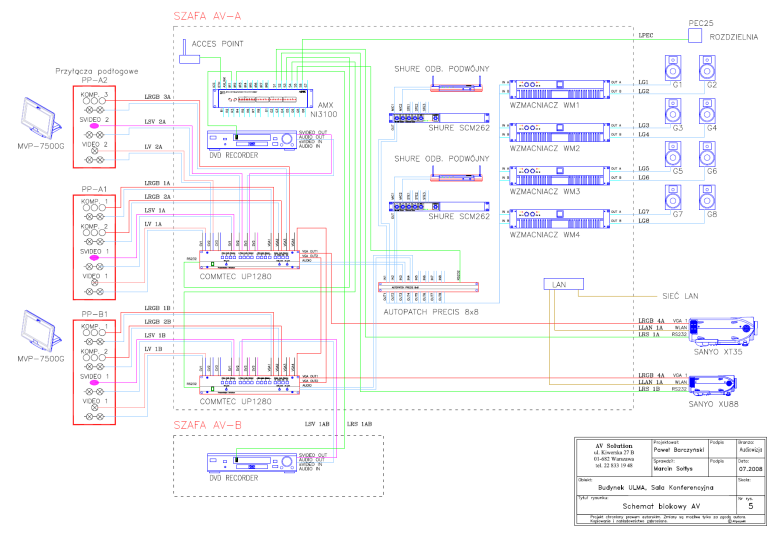Select the upper Shure SCM262 mixer
Image resolution: width=775 pixels, height=537 pixels.
pyautogui.click(x=439, y=118)
